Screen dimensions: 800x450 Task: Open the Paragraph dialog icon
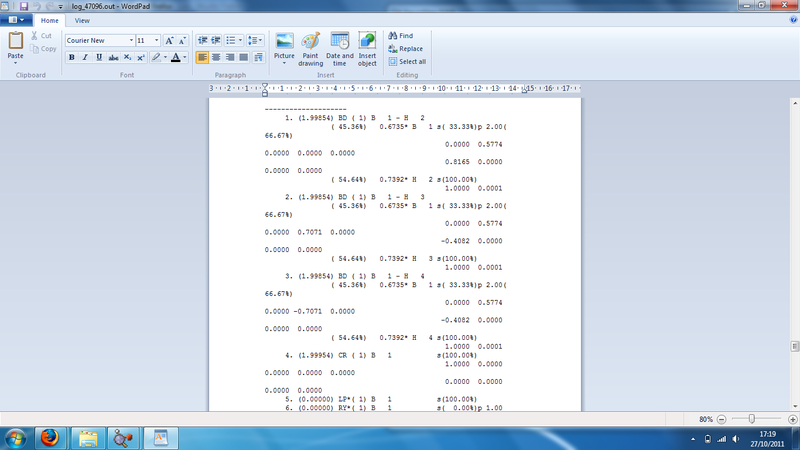(x=259, y=57)
